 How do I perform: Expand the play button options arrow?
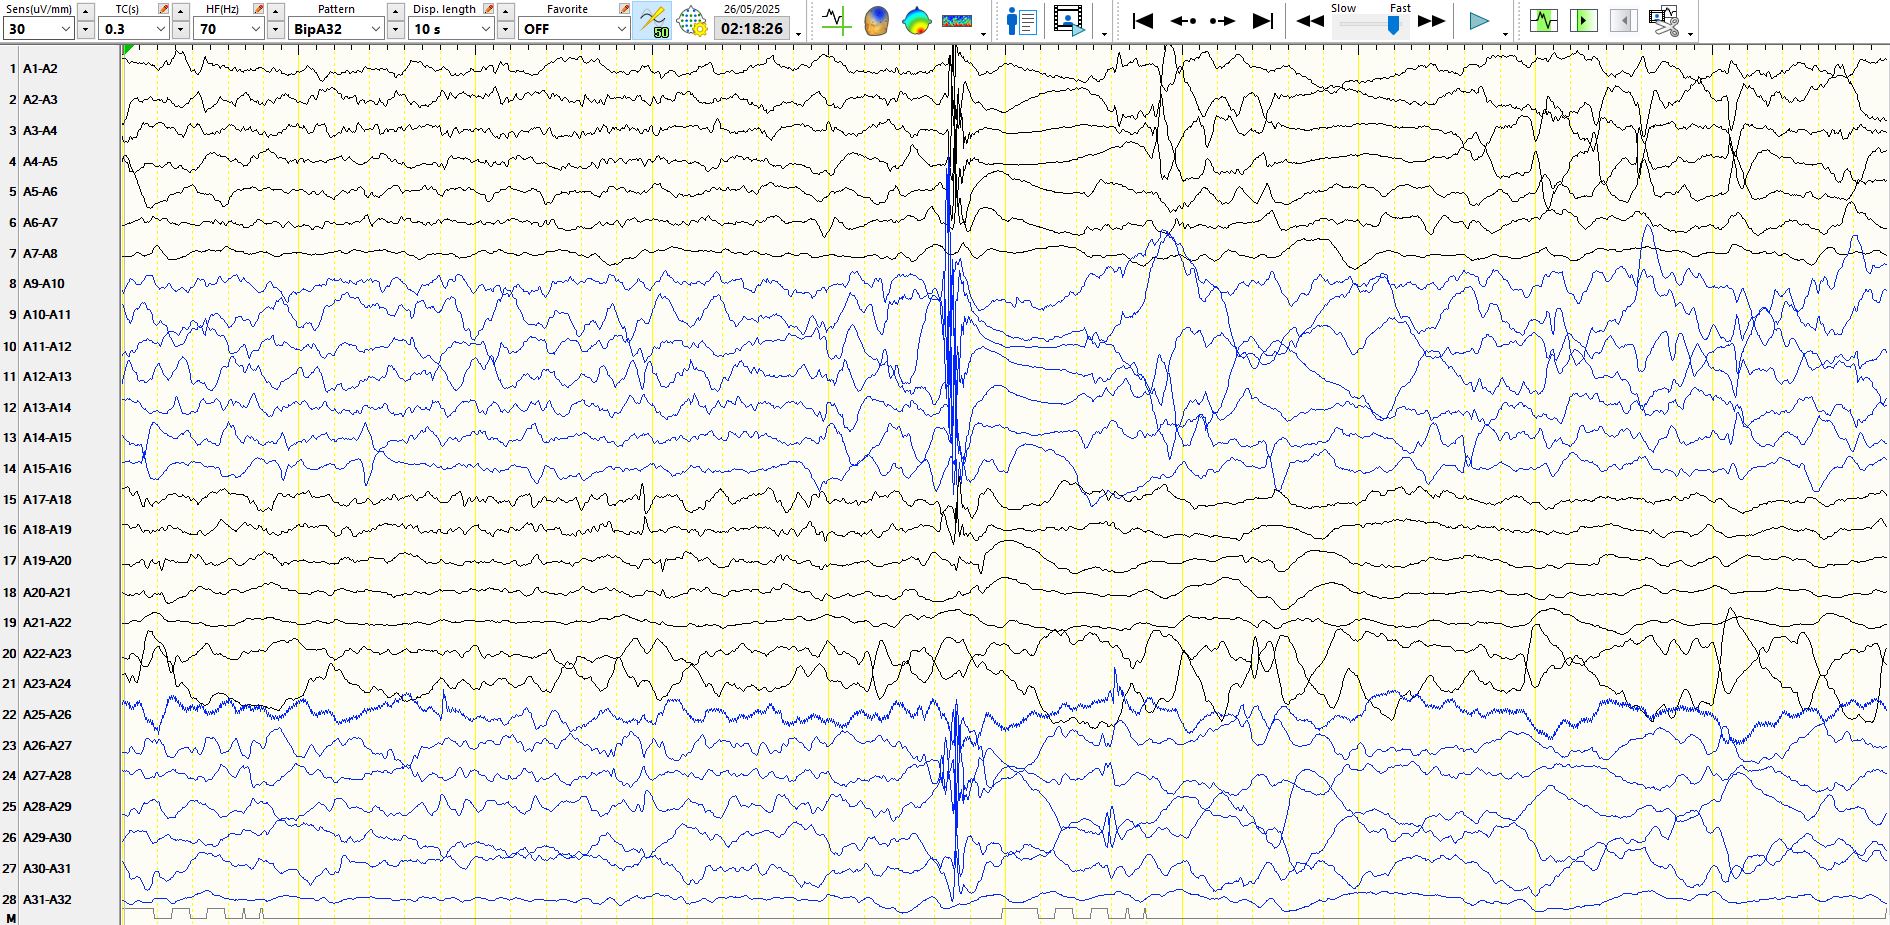click(1505, 33)
